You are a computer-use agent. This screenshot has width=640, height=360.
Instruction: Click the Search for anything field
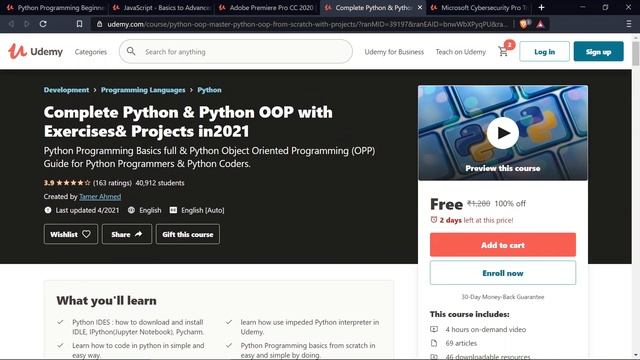coord(236,51)
